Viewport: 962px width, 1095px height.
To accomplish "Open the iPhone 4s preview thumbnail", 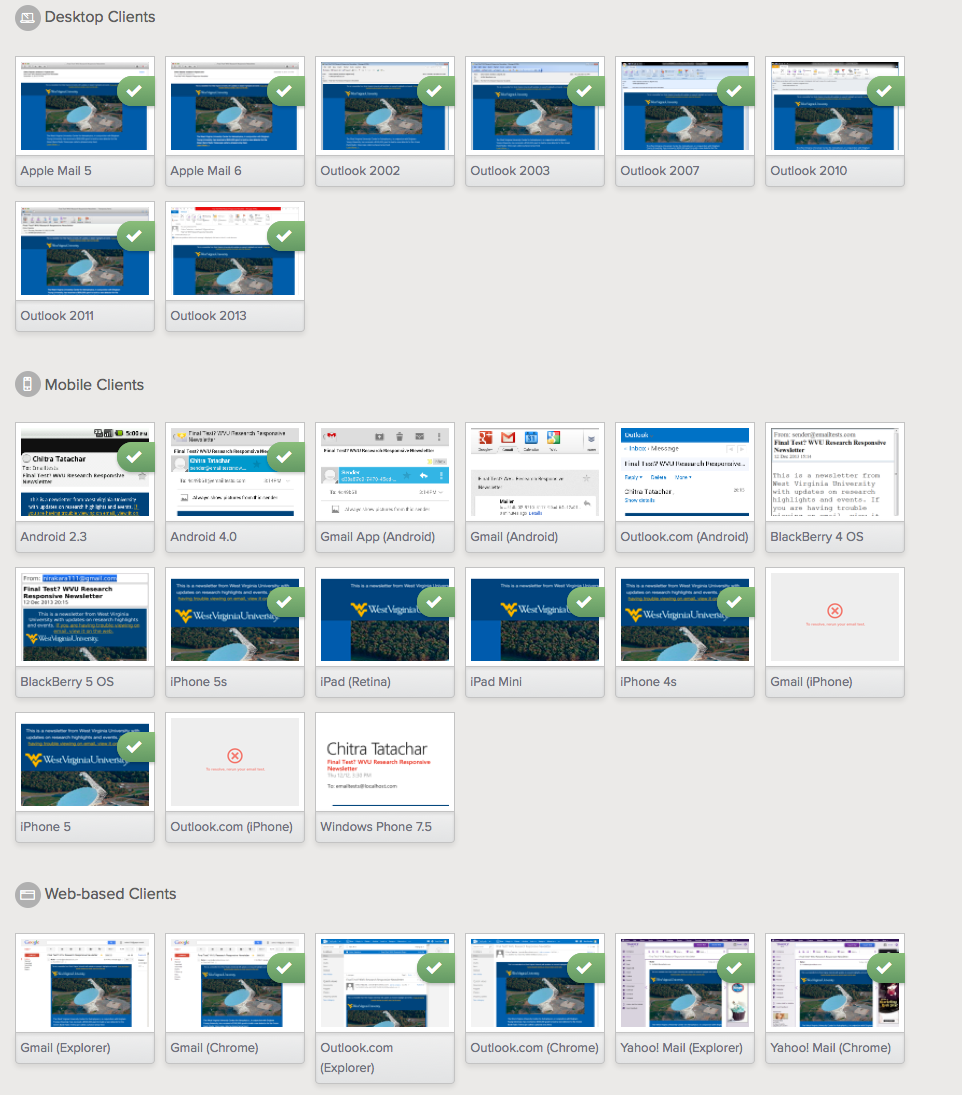I will [x=685, y=617].
